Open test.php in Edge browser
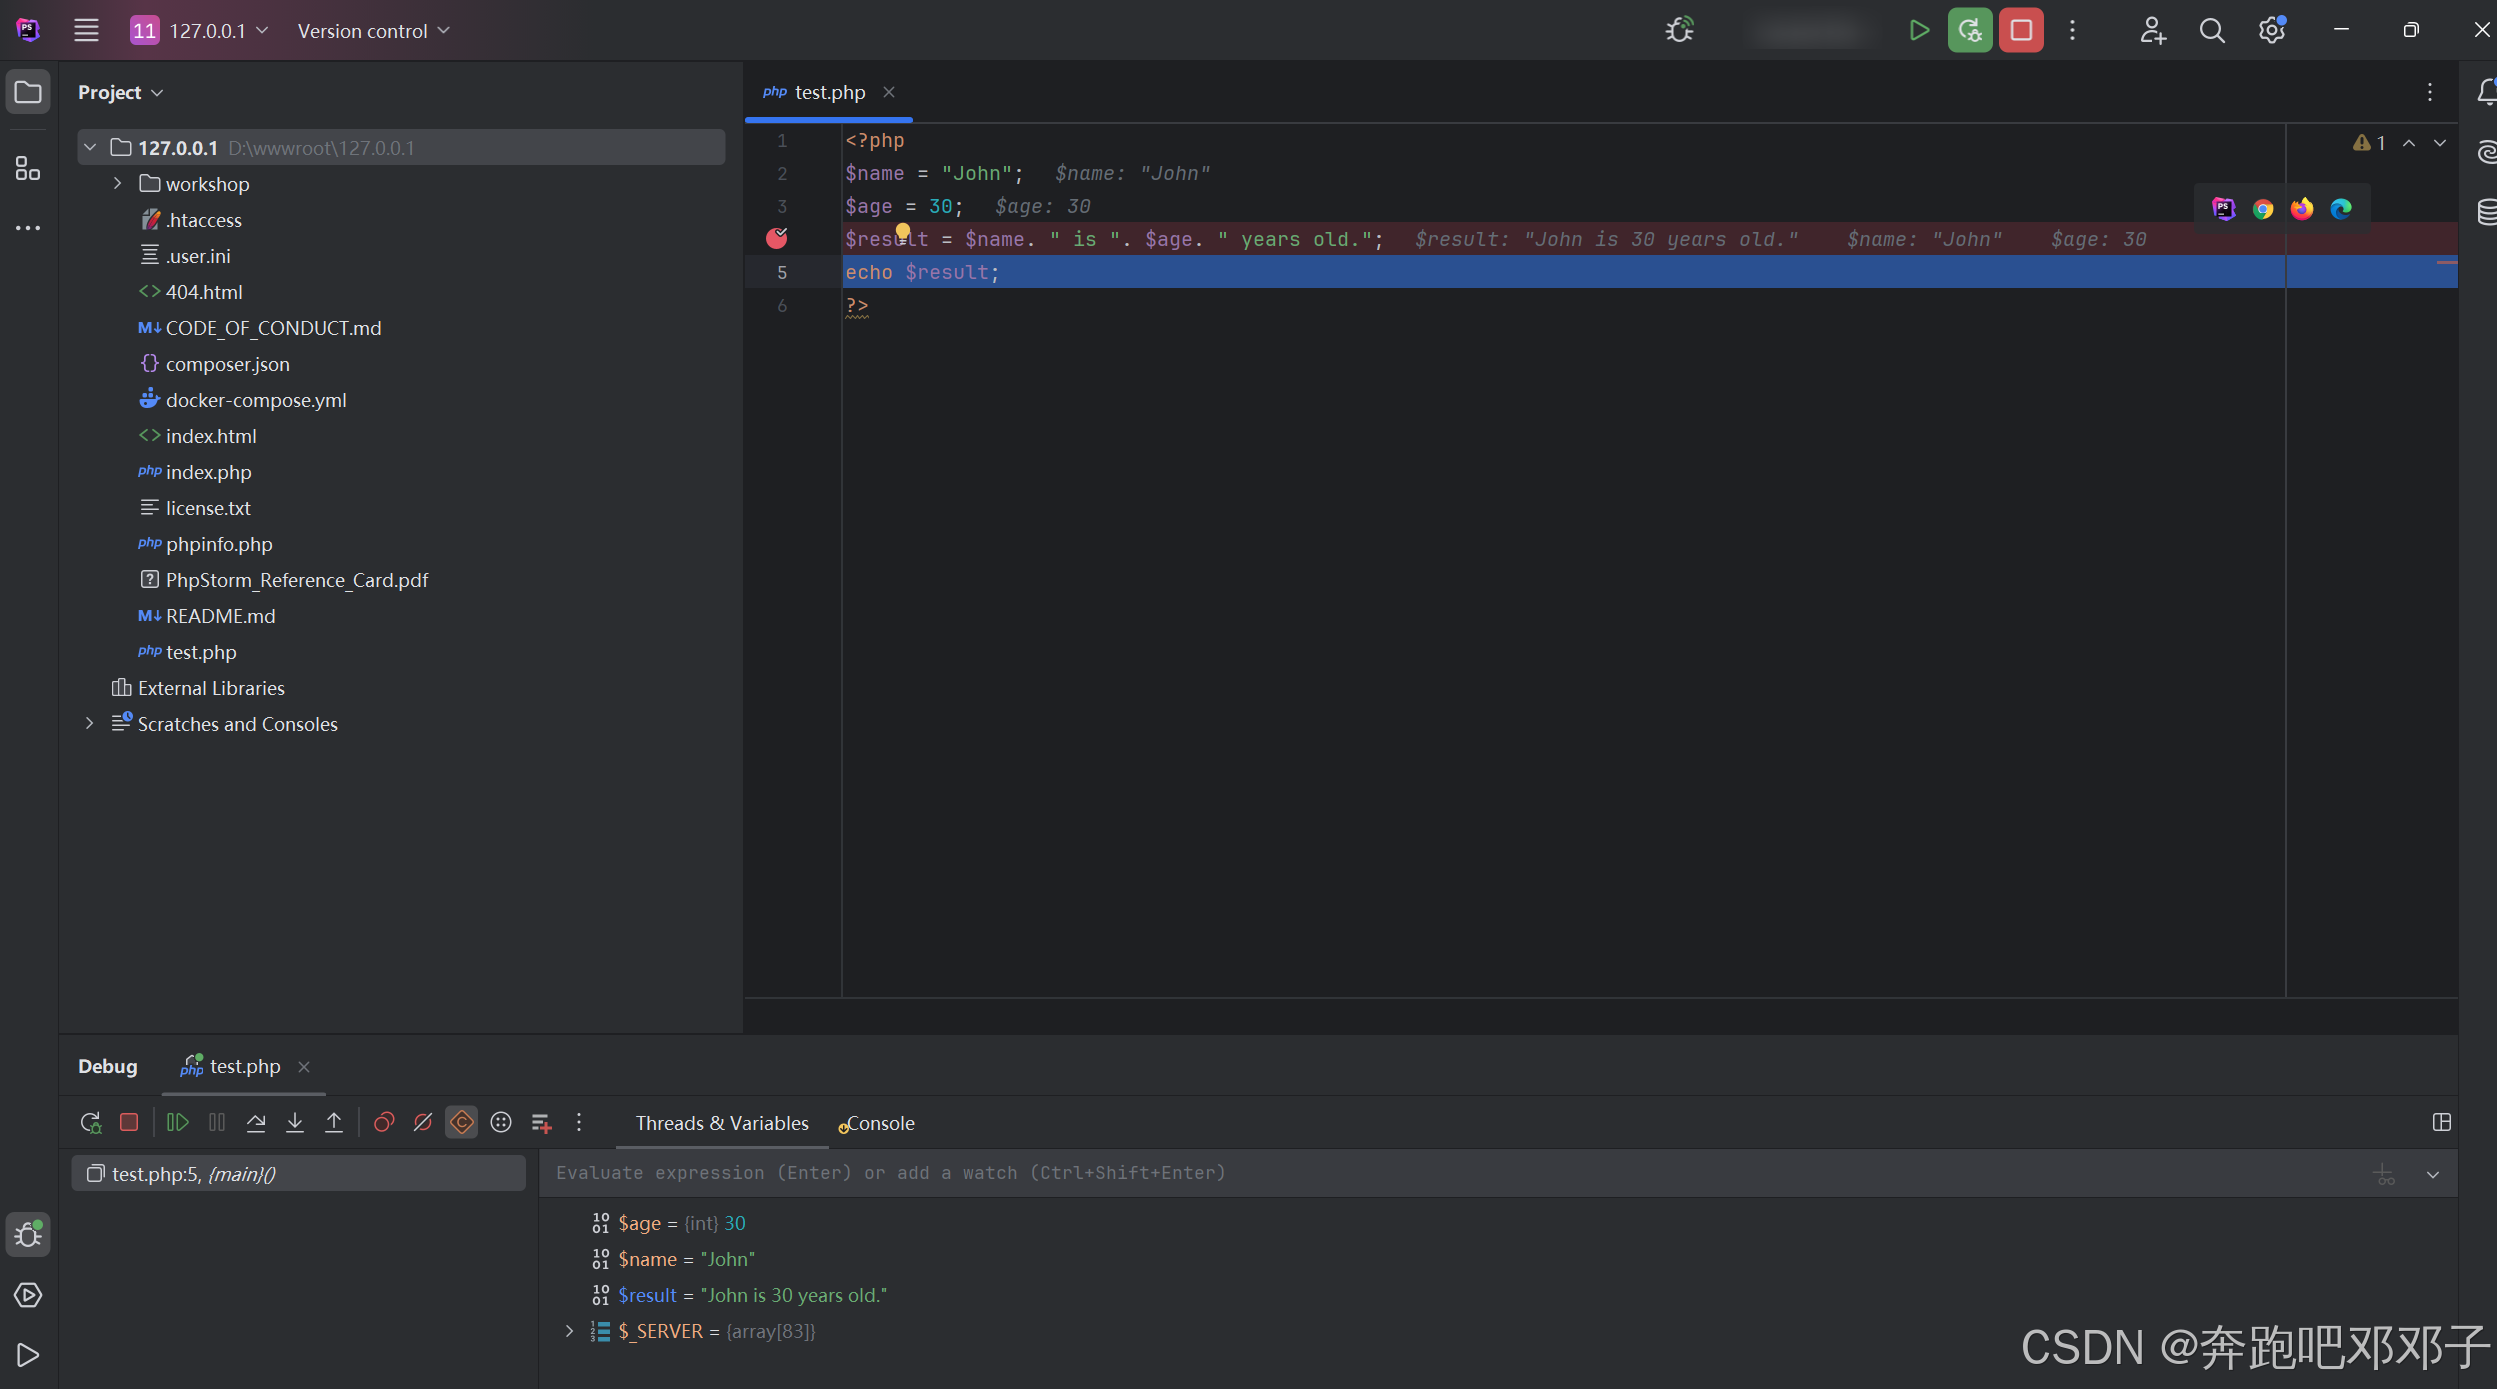2497x1389 pixels. pos(2341,208)
